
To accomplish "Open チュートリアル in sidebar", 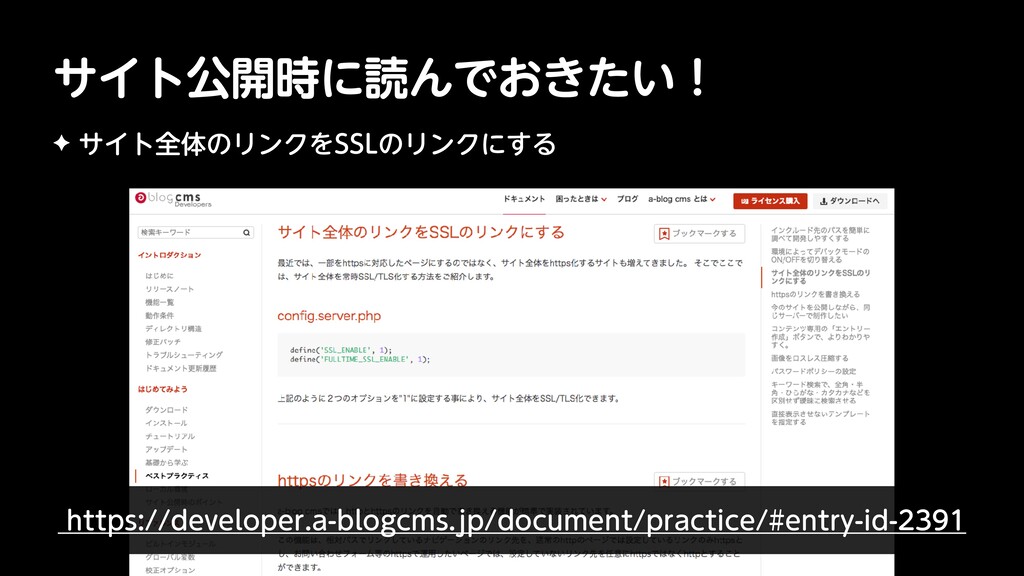I will click(170, 436).
